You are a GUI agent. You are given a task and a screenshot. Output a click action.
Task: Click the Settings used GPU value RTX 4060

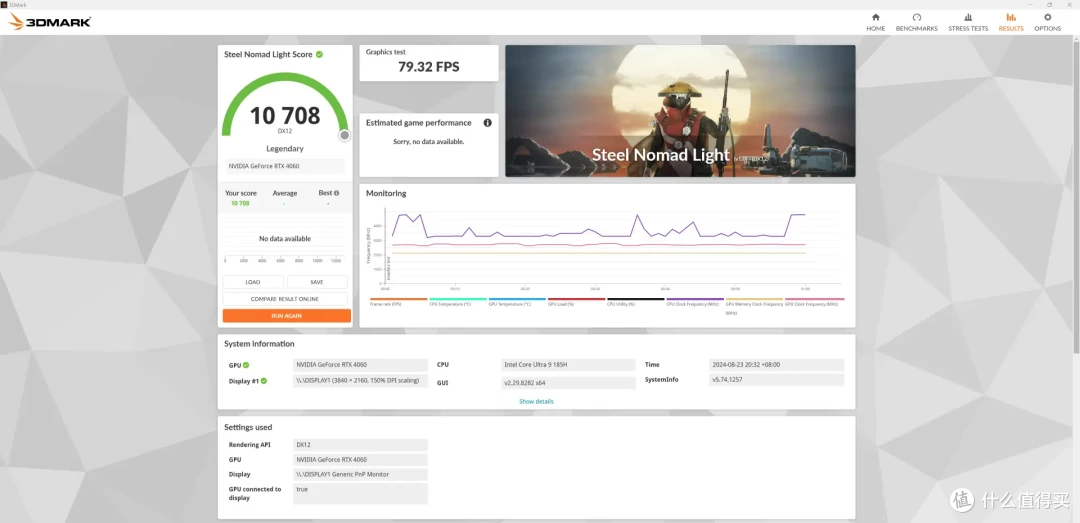360,460
